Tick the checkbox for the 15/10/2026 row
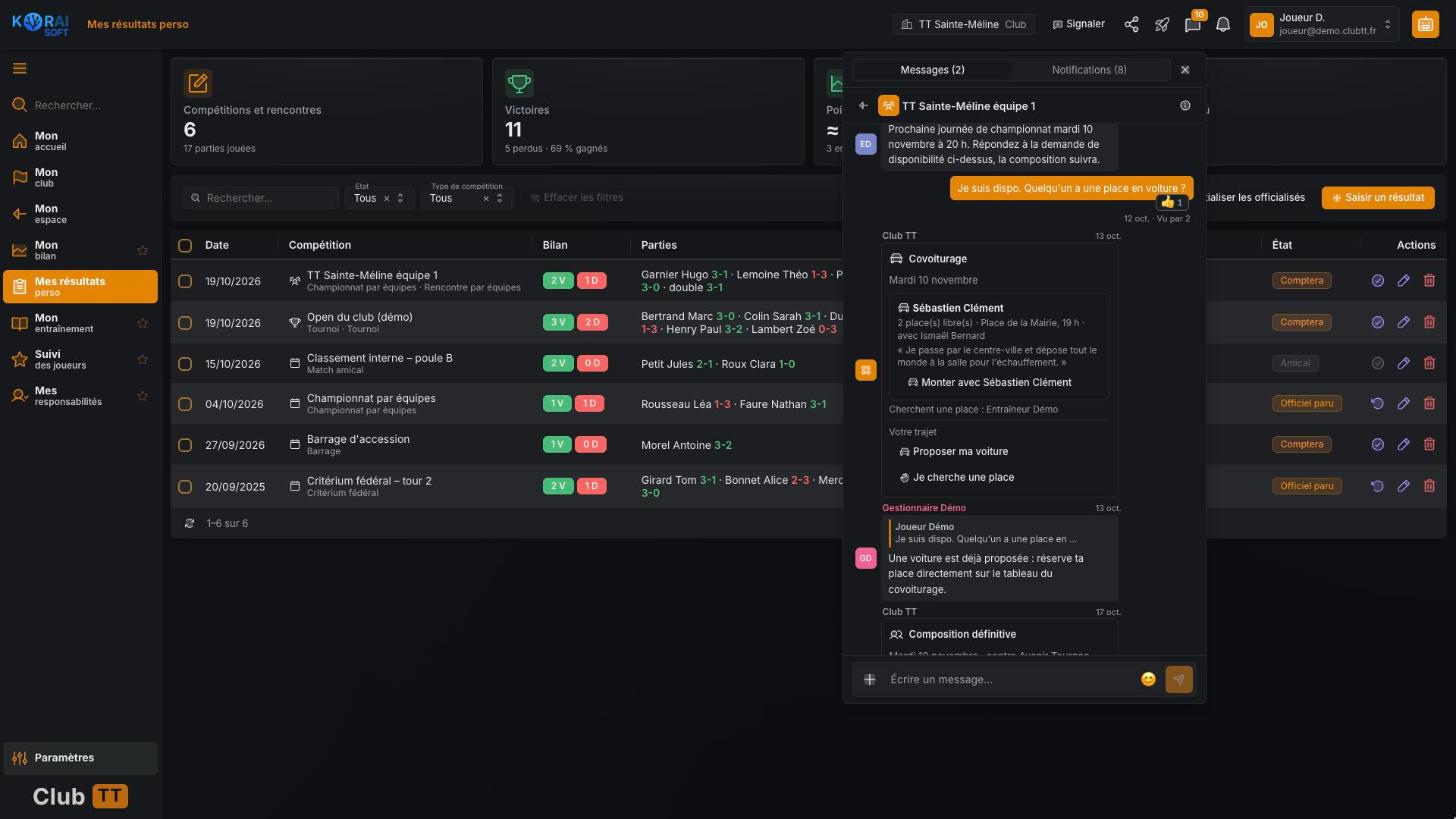 tap(185, 364)
